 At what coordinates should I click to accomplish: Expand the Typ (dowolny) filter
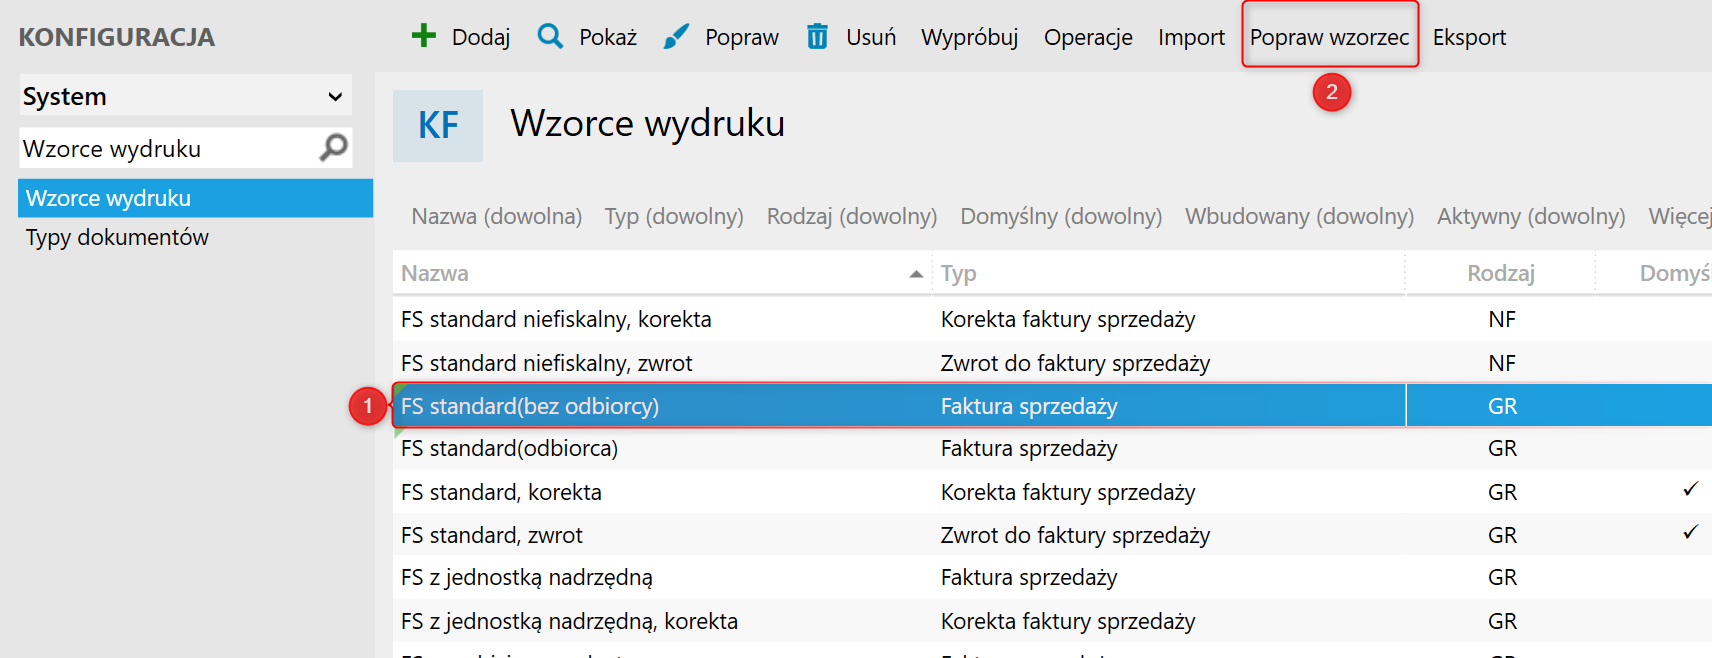pos(674,216)
